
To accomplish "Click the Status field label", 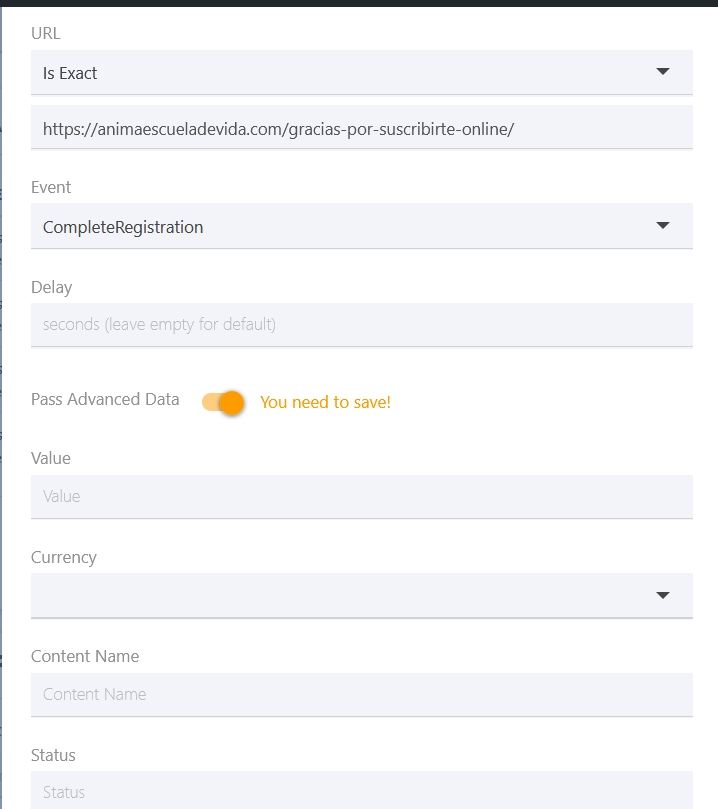I will (53, 755).
